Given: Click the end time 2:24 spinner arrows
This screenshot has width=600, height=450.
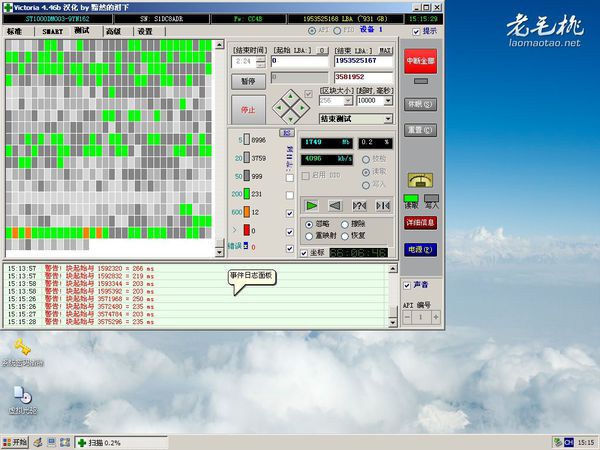Looking at the screenshot, I should click(261, 62).
